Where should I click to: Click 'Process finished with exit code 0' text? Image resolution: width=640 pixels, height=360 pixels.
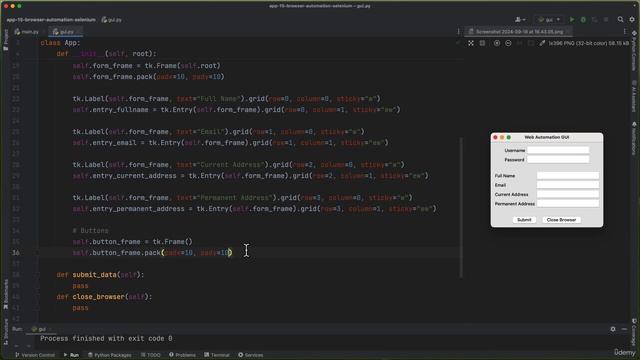pyautogui.click(x=106, y=338)
